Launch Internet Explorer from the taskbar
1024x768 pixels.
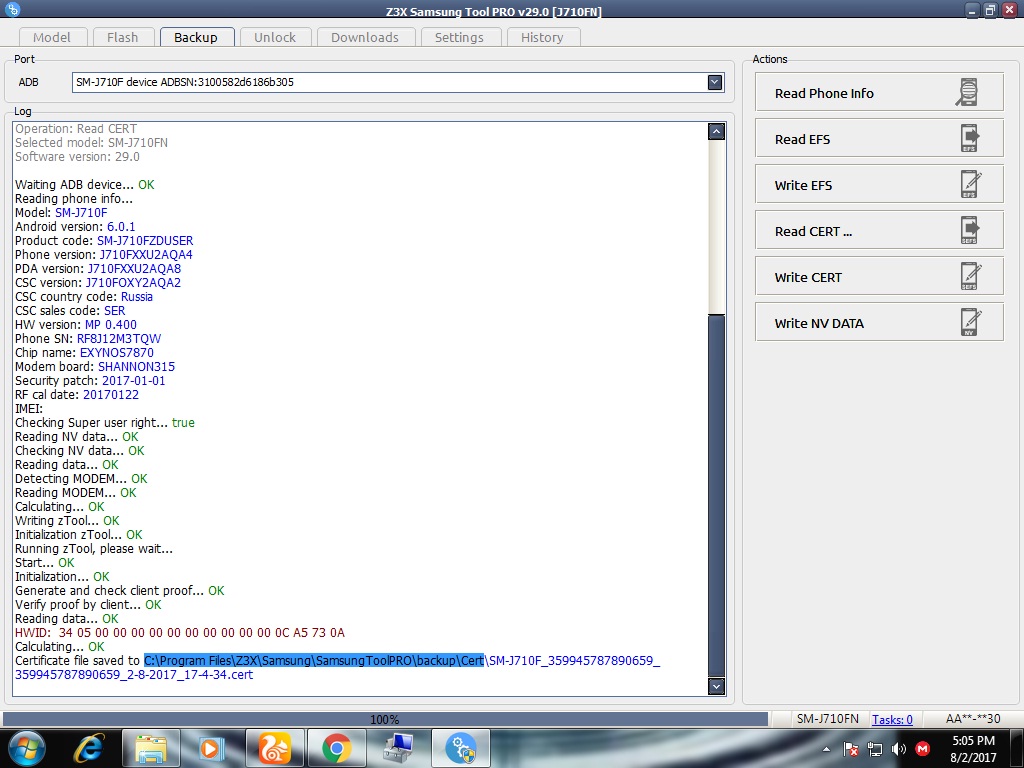[x=89, y=748]
